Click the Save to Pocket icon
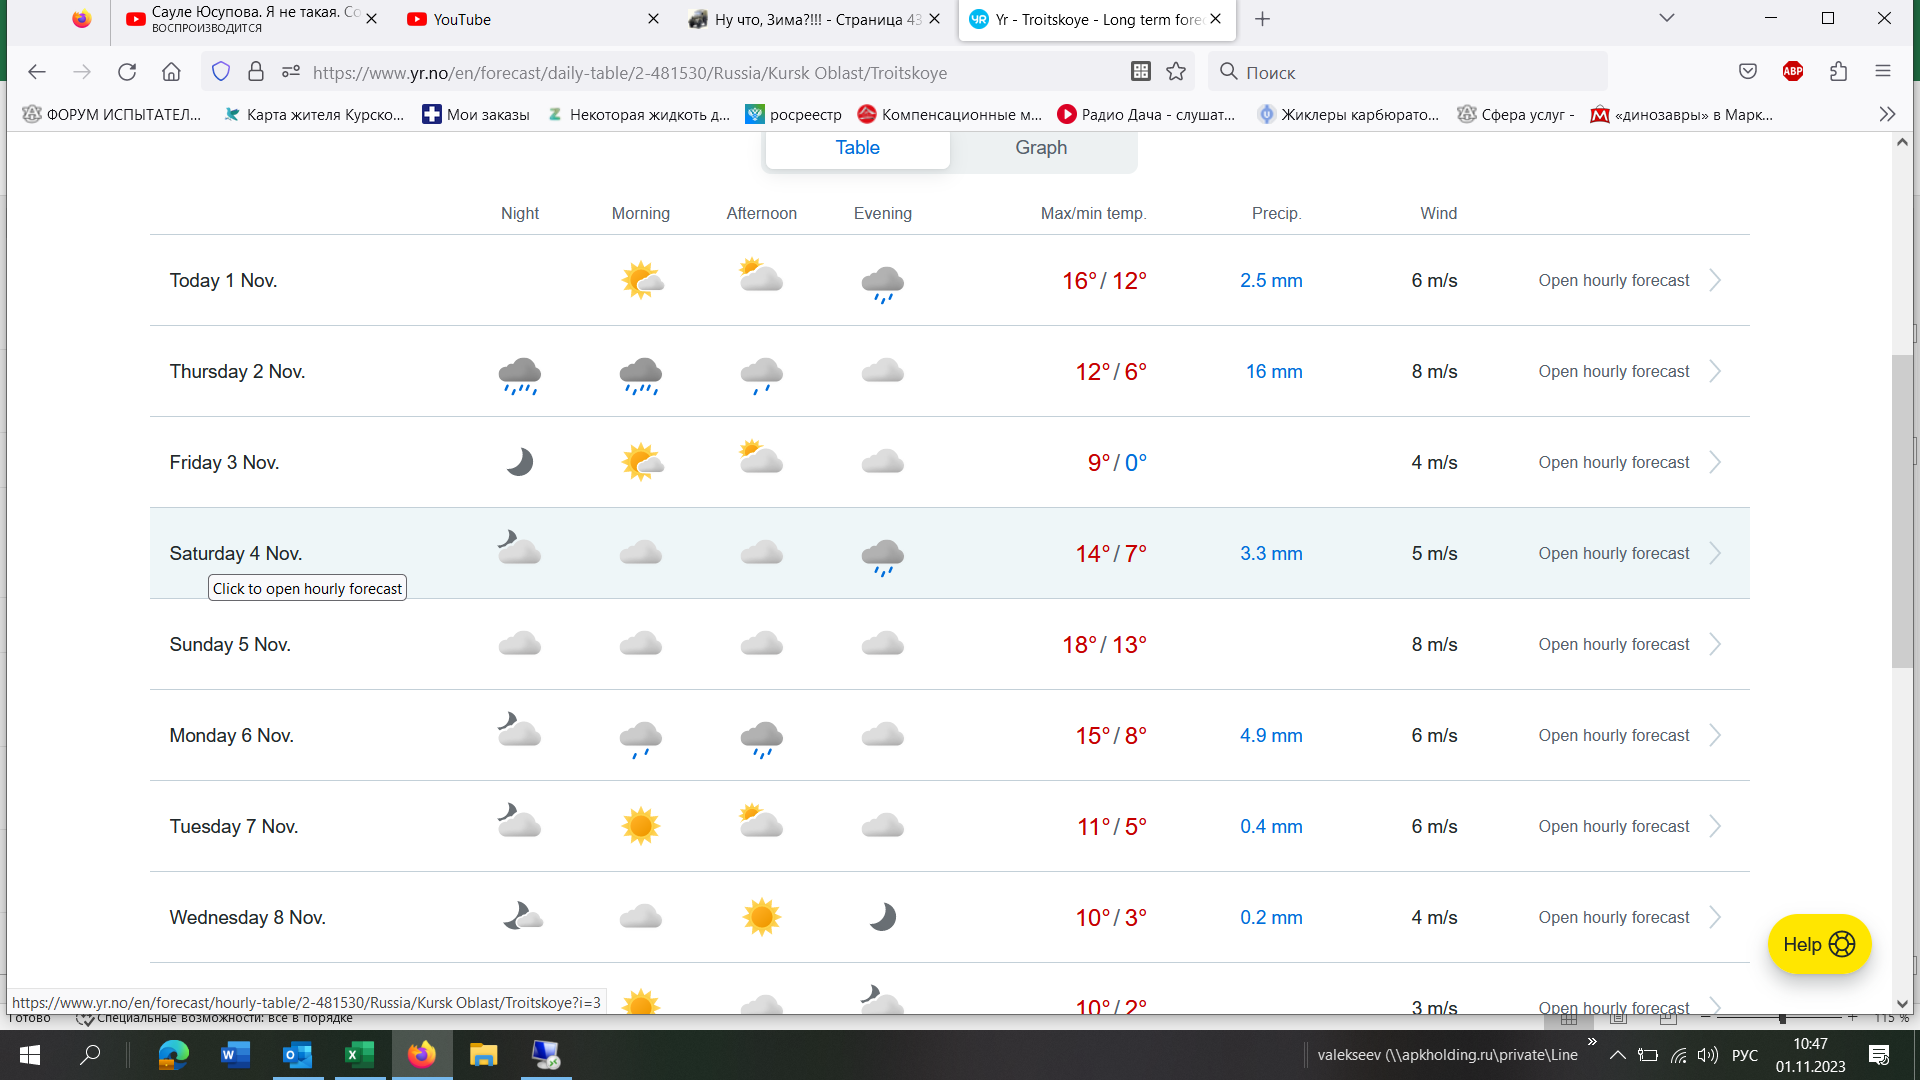Screen dimensions: 1920x1080 tap(1748, 72)
